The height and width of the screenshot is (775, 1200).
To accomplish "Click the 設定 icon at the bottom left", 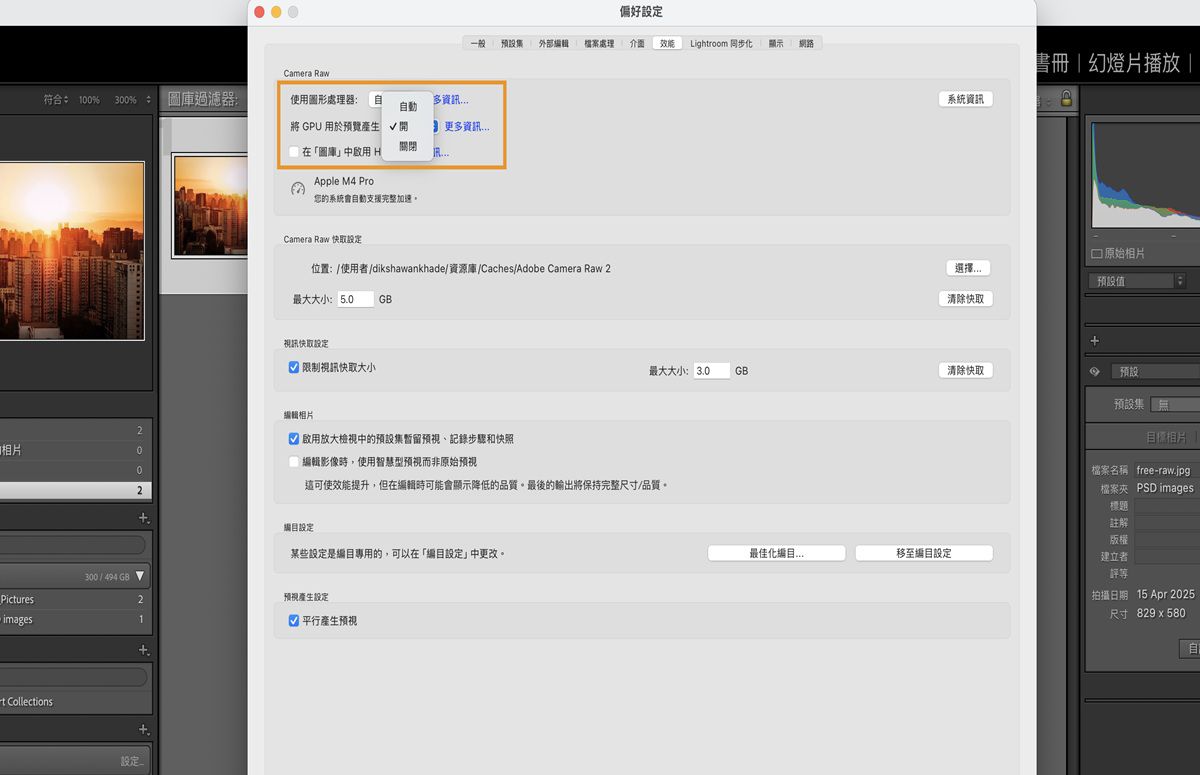I will coord(131,760).
